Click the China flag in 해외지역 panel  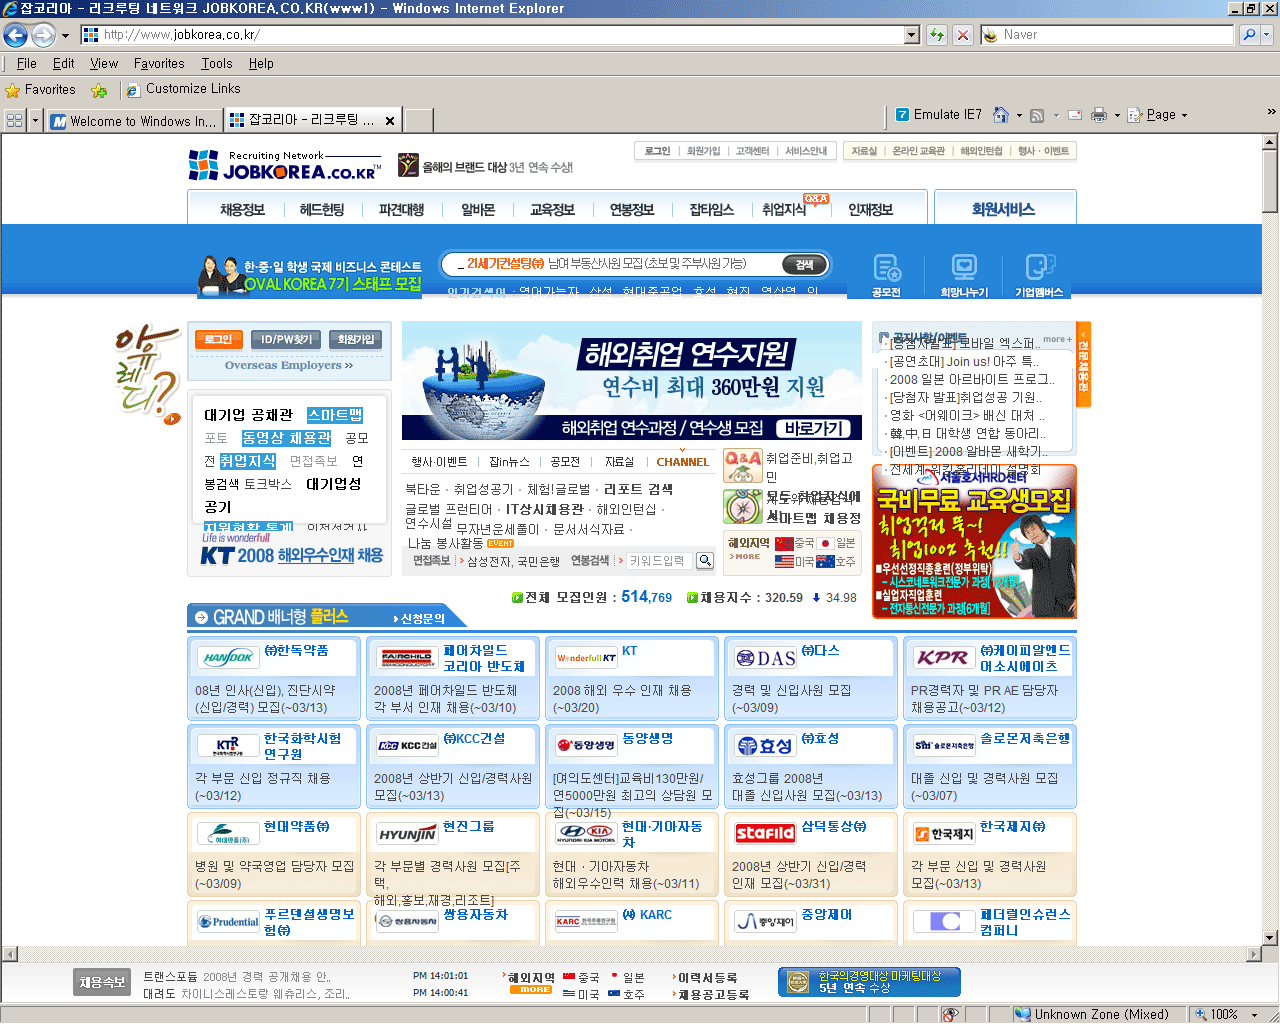(784, 543)
